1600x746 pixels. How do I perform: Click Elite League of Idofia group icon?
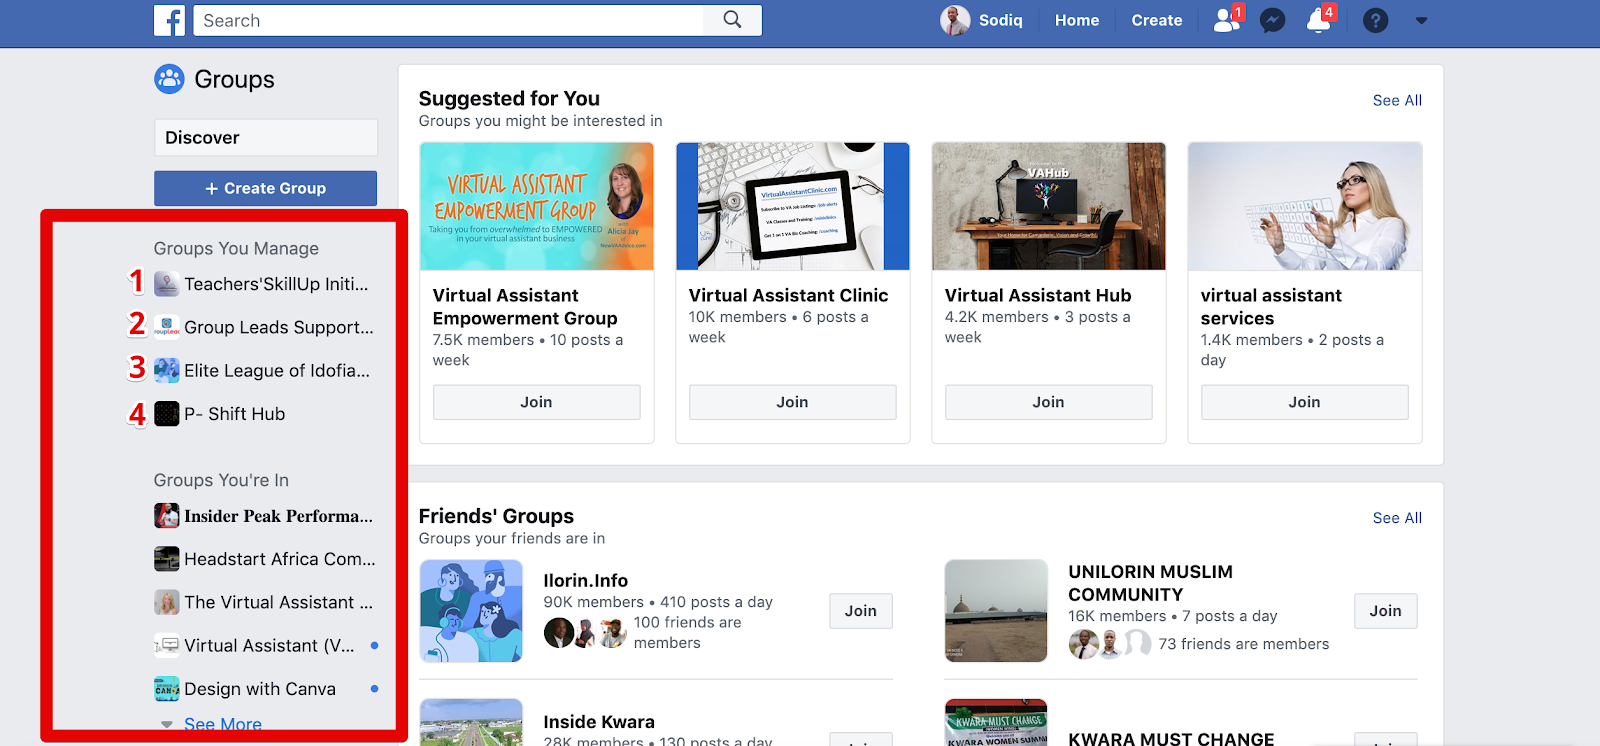(x=167, y=370)
